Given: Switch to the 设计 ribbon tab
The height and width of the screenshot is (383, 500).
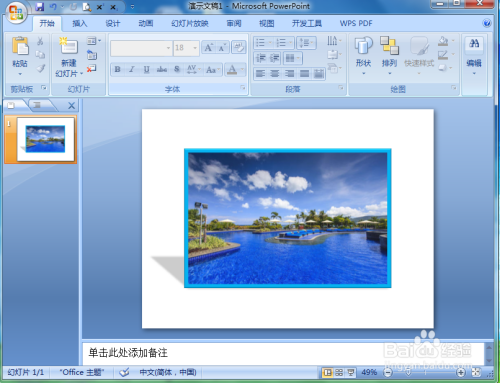Looking at the screenshot, I should point(113,23).
